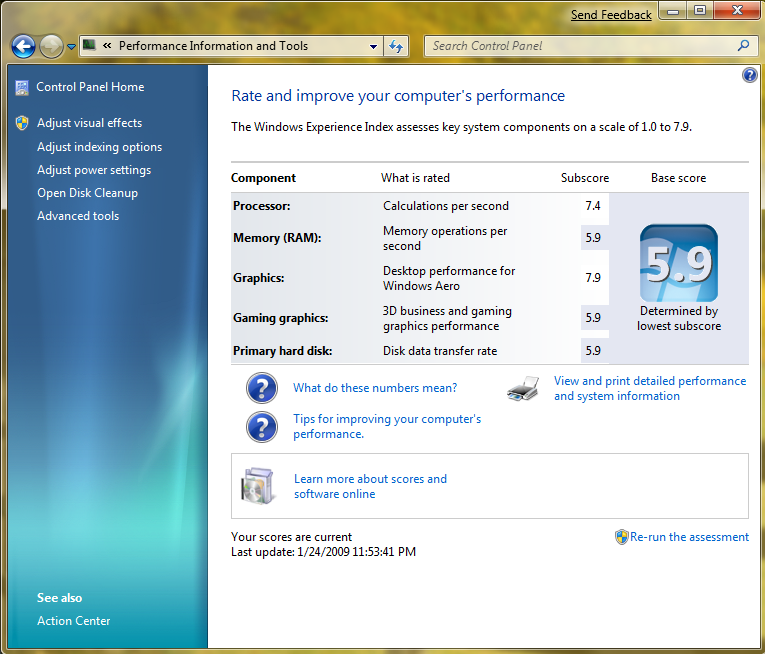The image size is (765, 654).
Task: Click 'Calculations per second' description
Action: (x=446, y=206)
